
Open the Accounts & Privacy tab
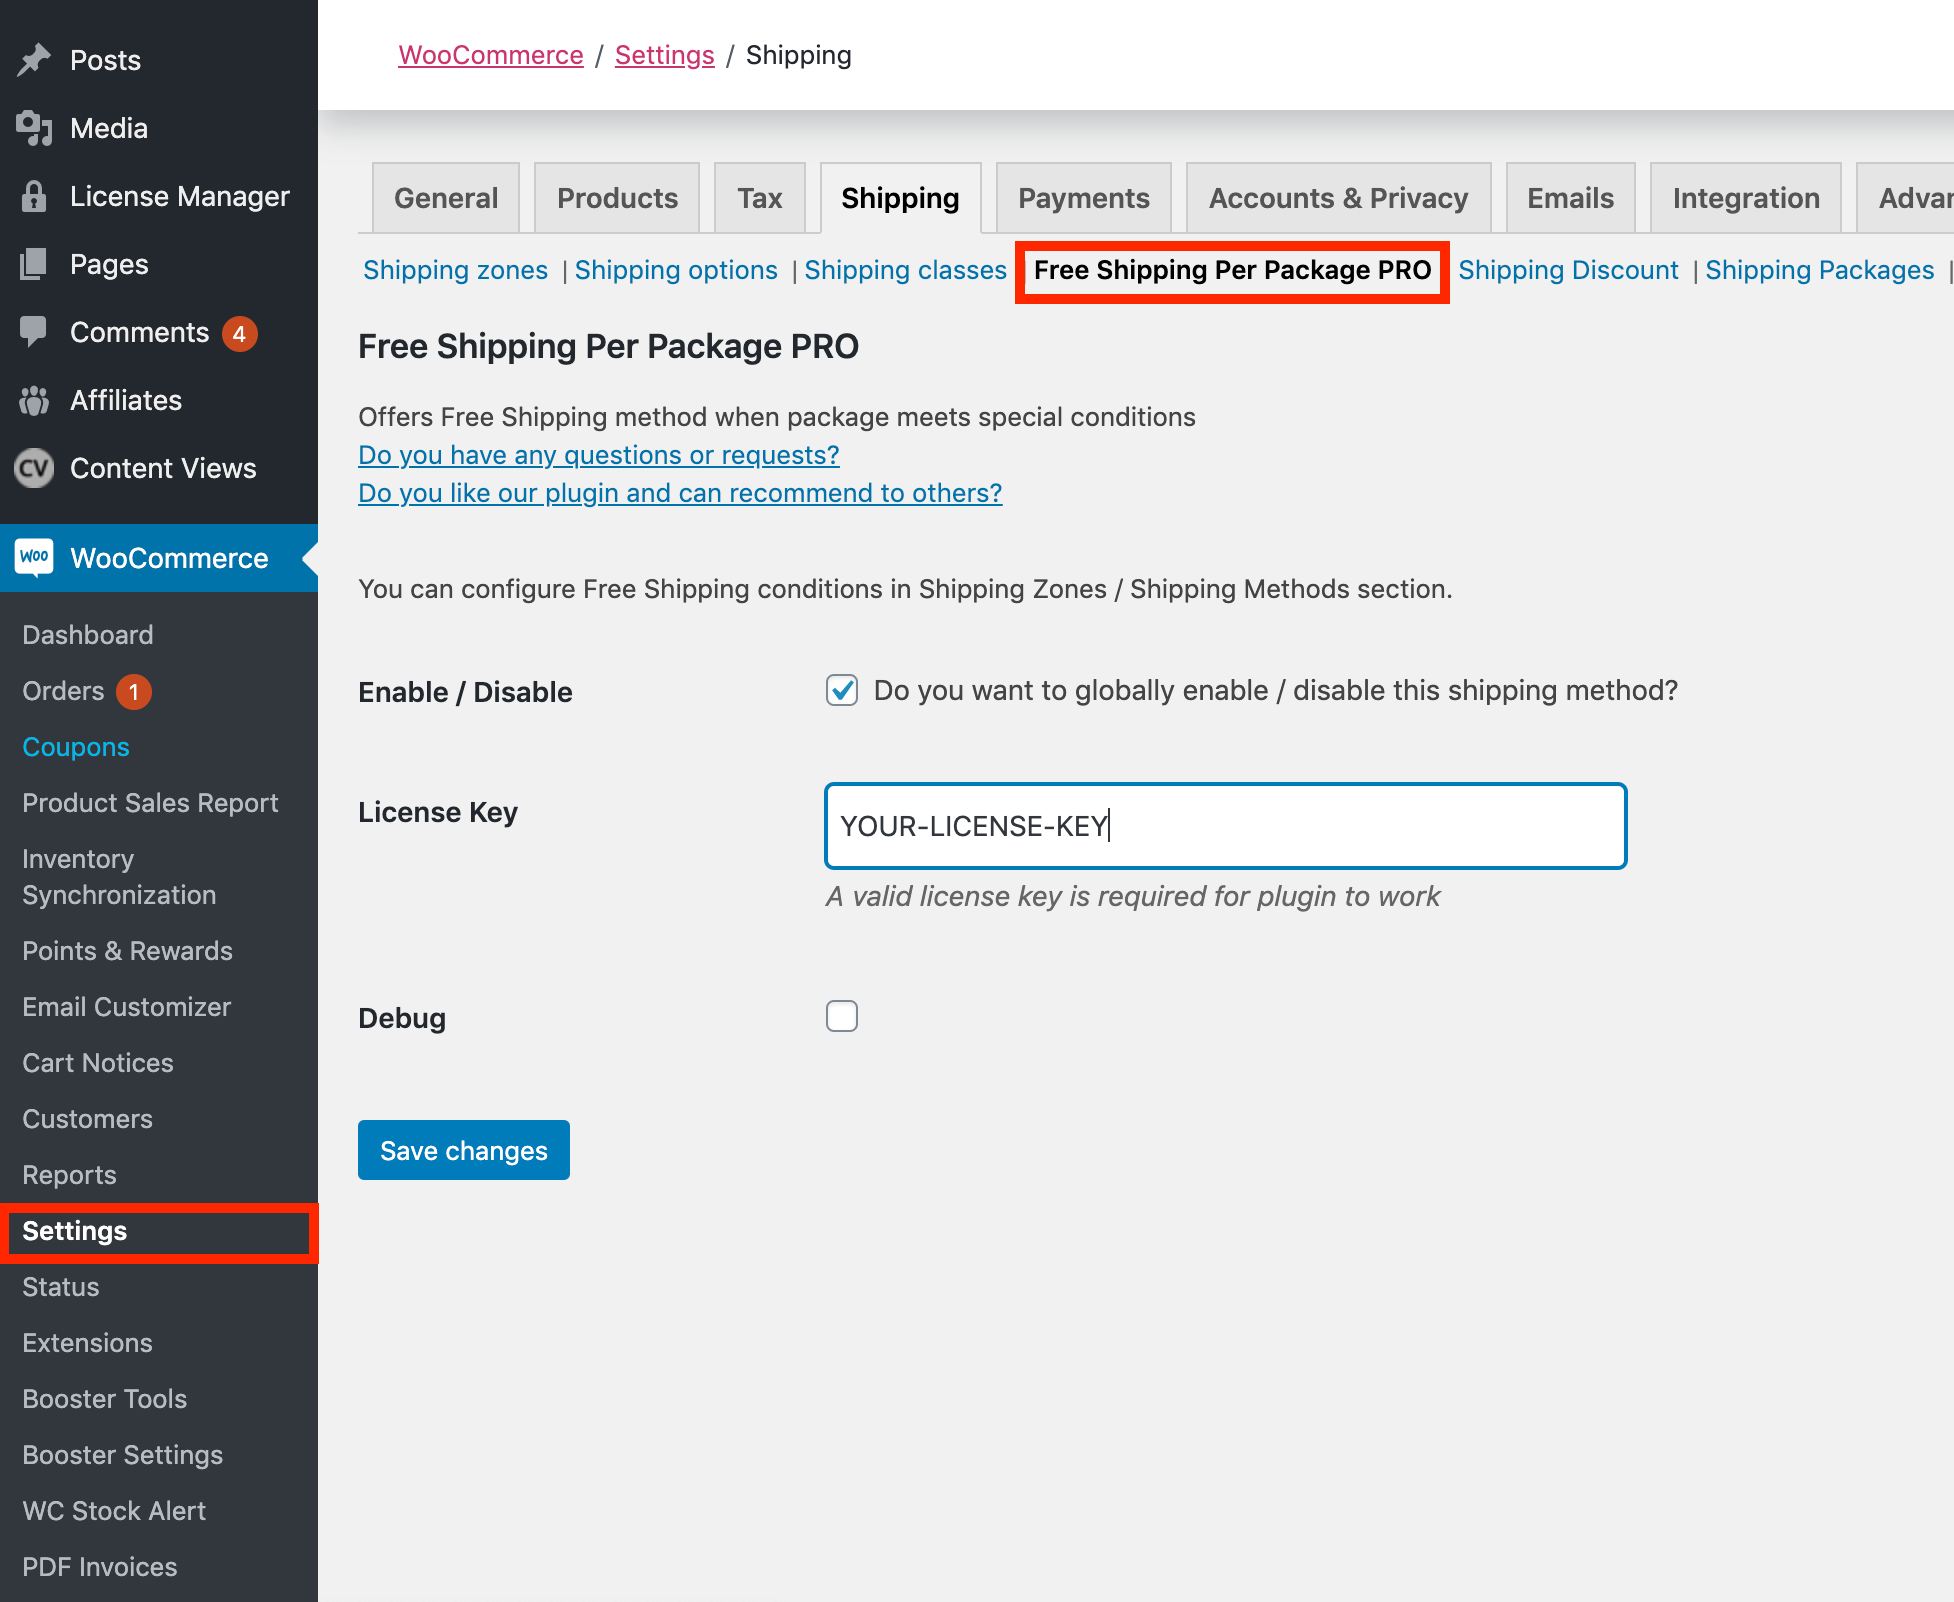click(1338, 198)
